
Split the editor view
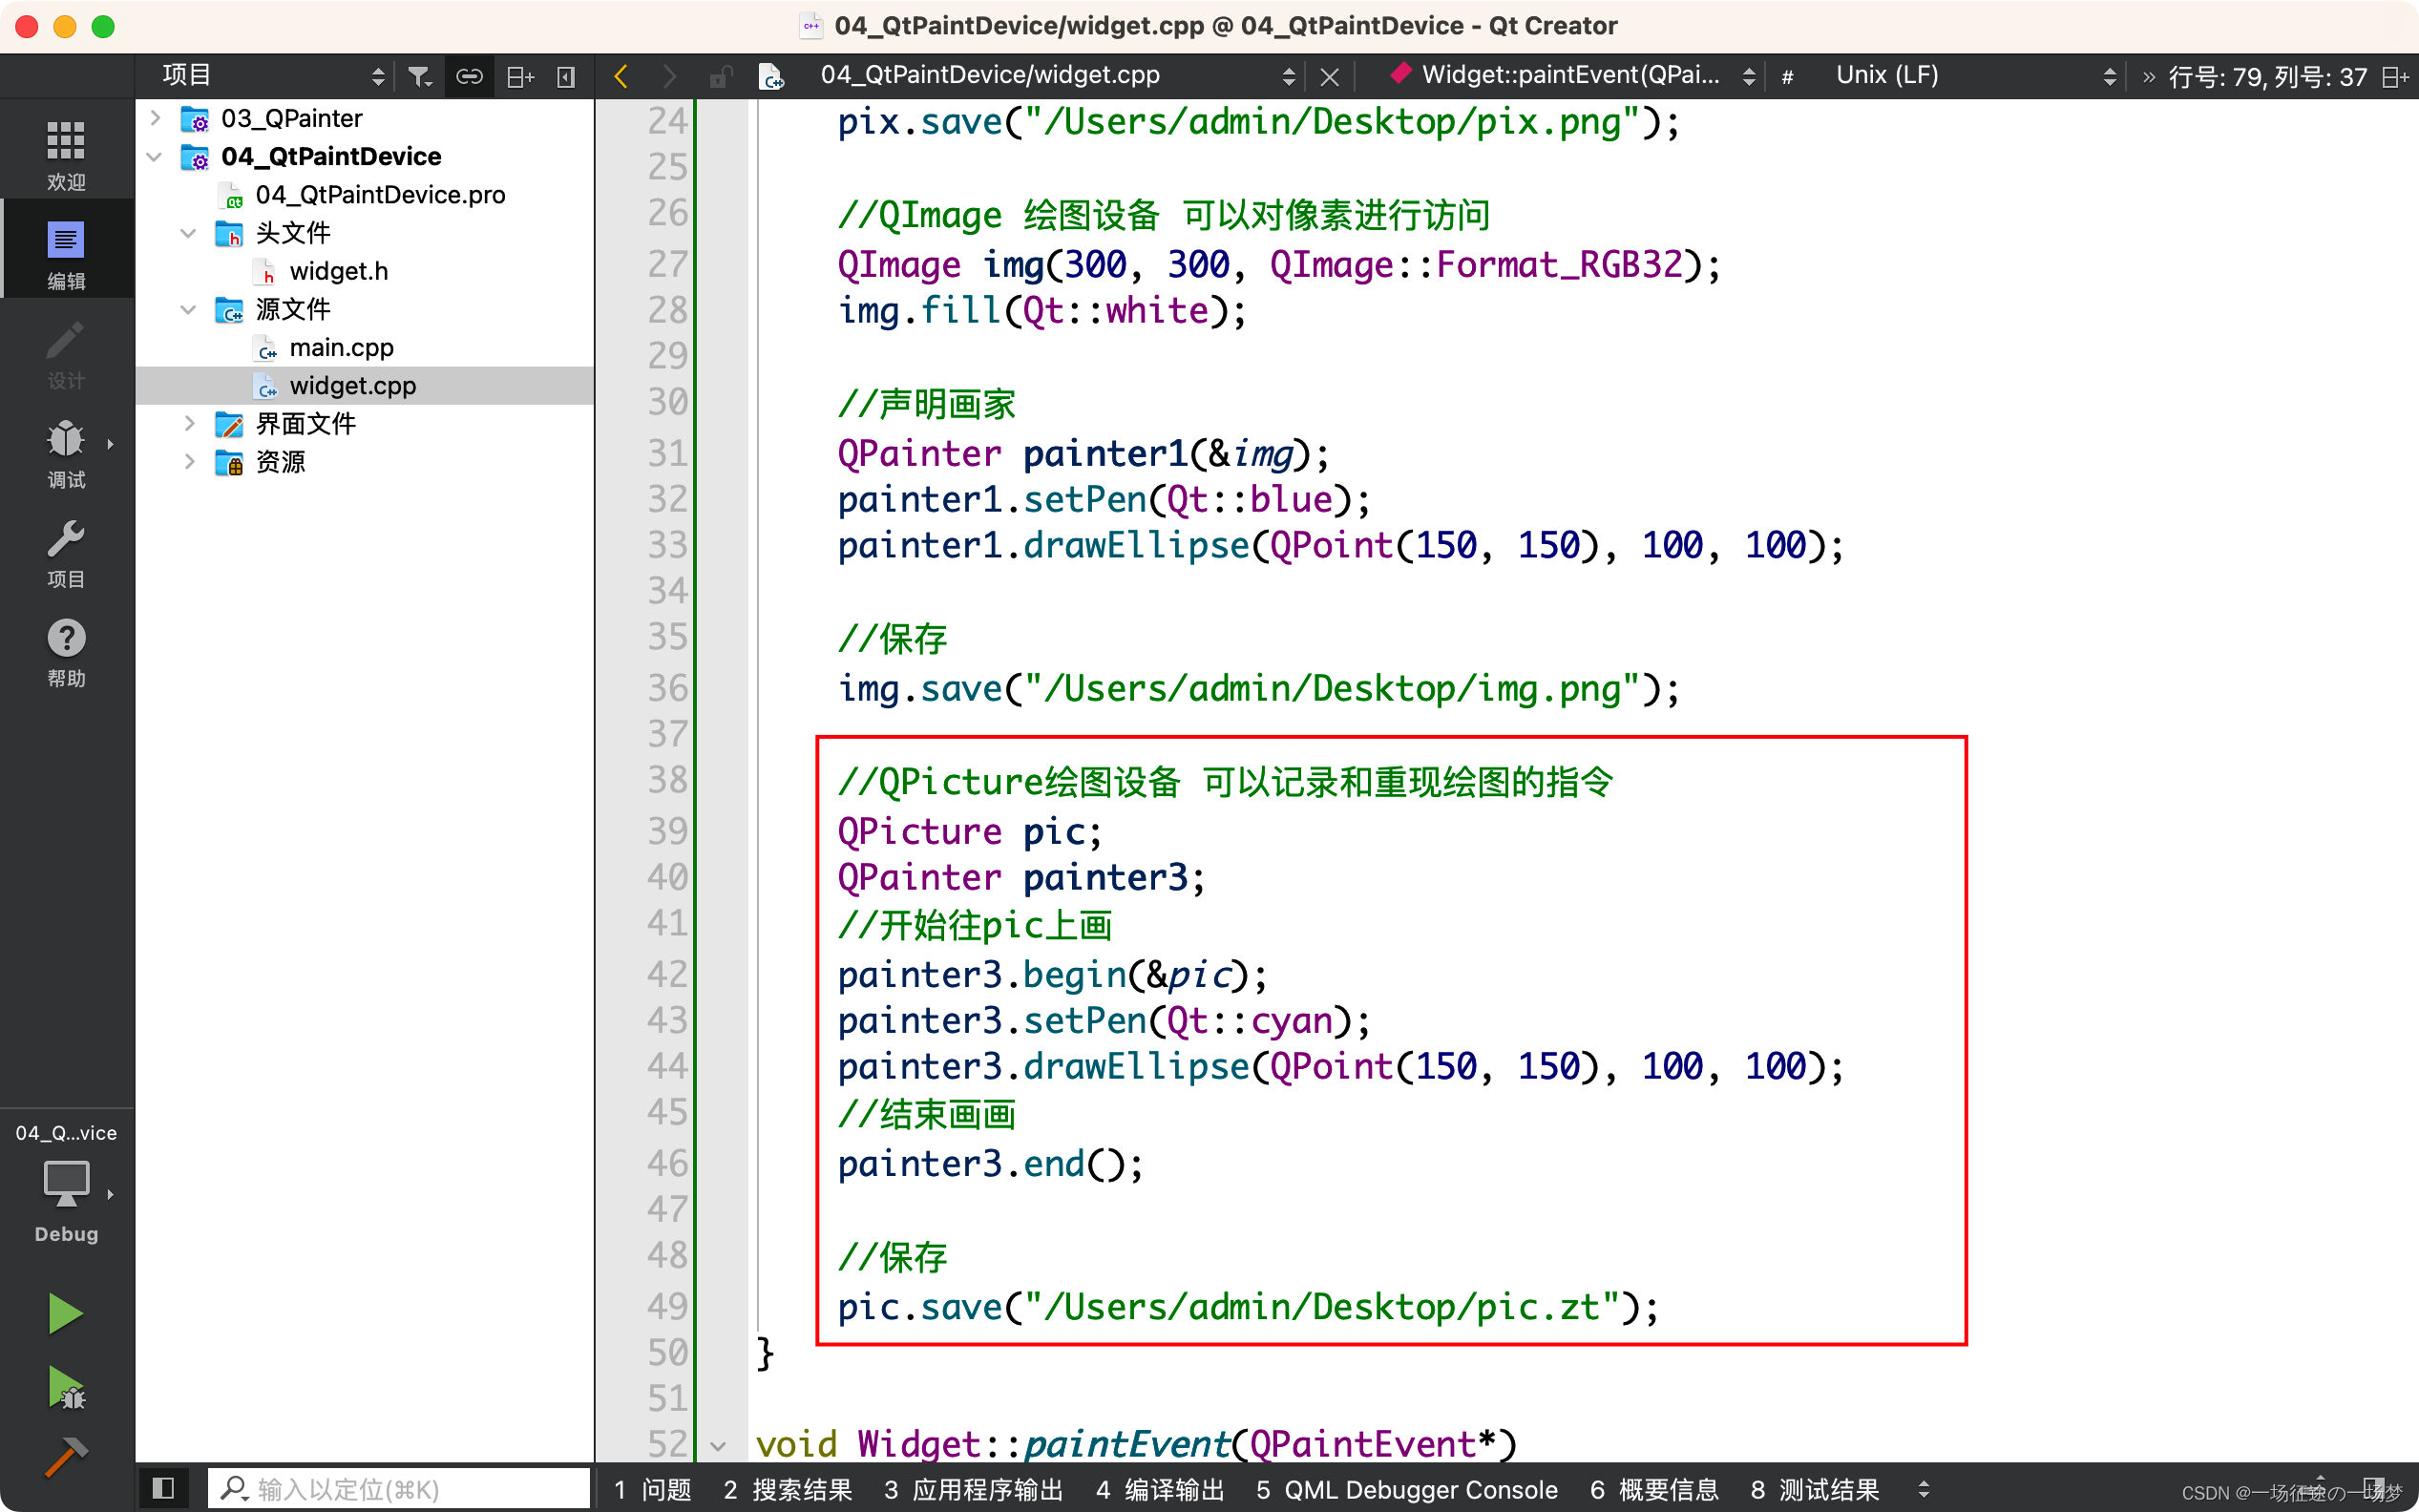point(2395,76)
